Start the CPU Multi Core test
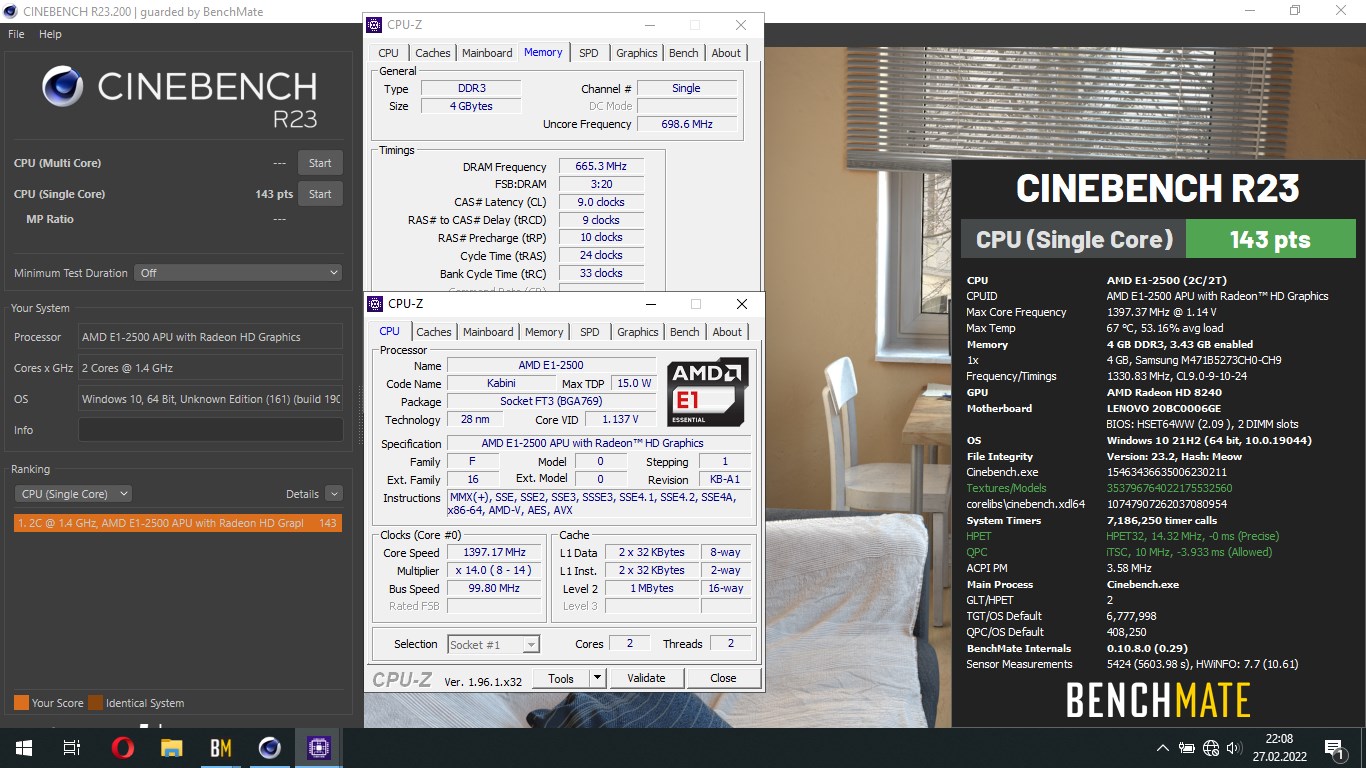1366x768 pixels. coord(320,163)
